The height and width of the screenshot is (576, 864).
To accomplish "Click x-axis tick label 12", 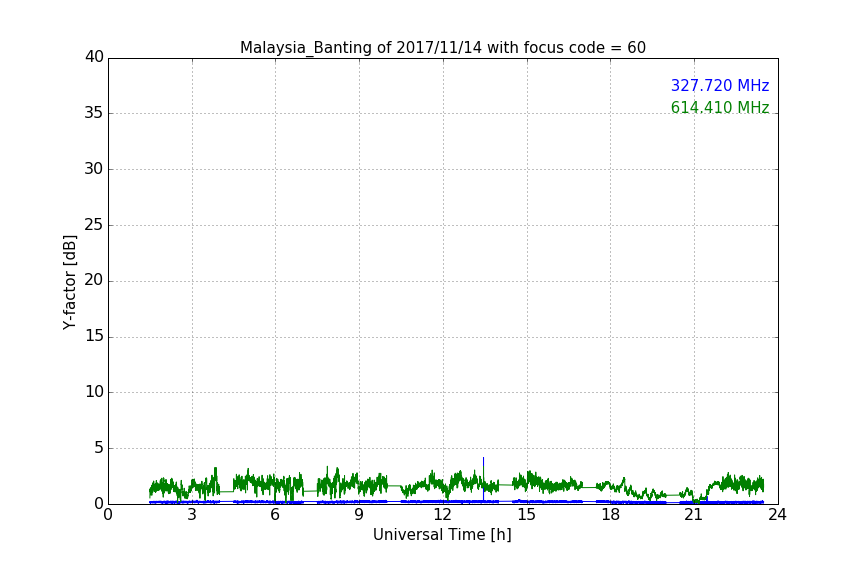I will coord(442,515).
